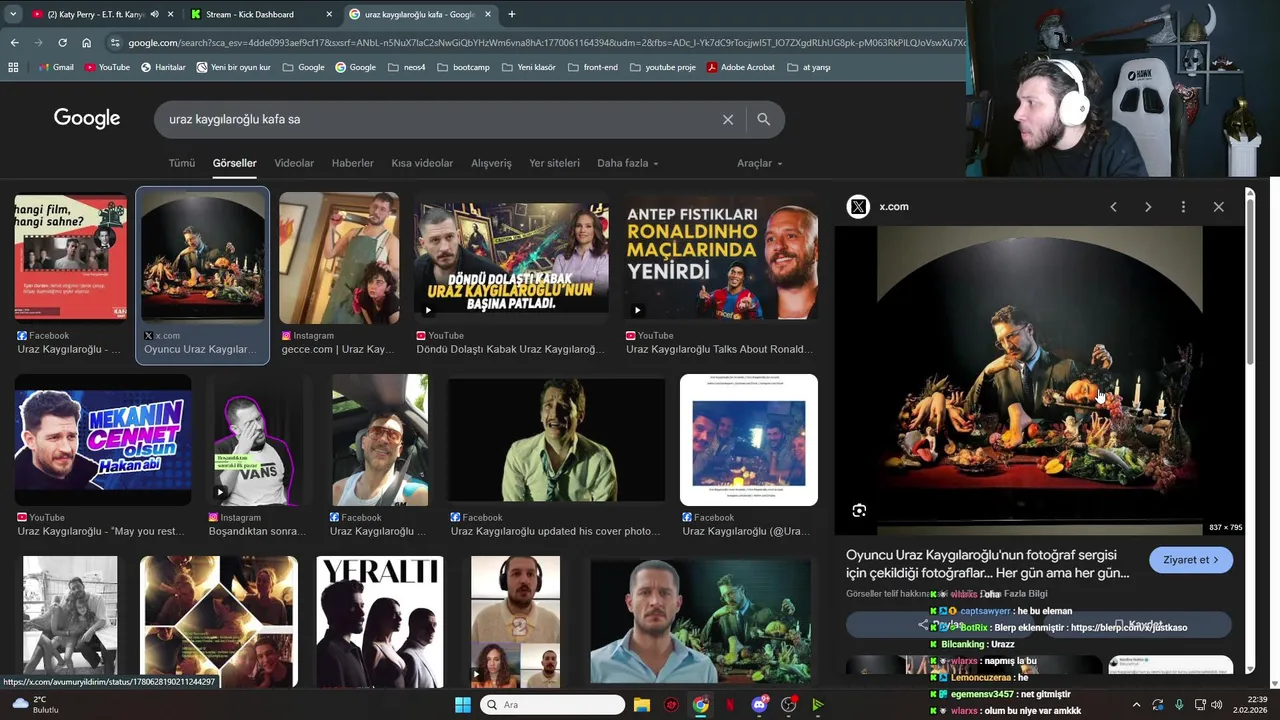
Task: Open preview panel three-dot options menu
Action: click(1183, 206)
